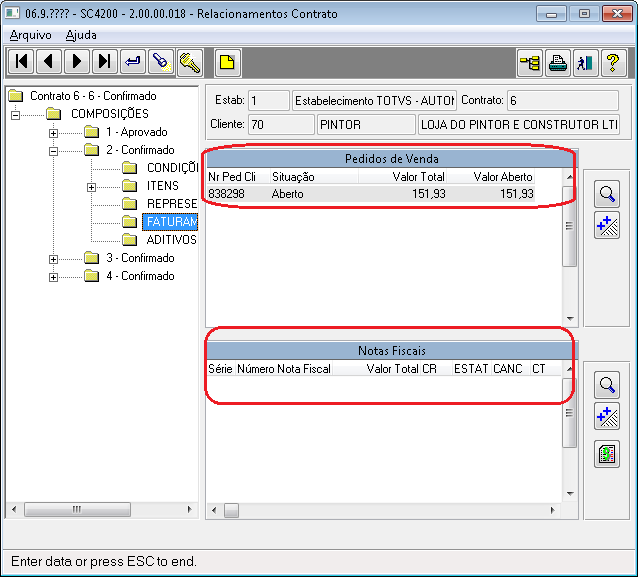Click the Situação column header
638x577 pixels.
click(314, 177)
